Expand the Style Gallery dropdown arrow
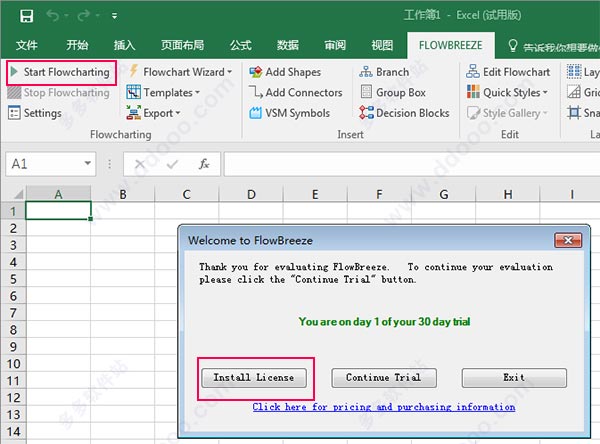Image resolution: width=600 pixels, height=444 pixels. (x=545, y=113)
